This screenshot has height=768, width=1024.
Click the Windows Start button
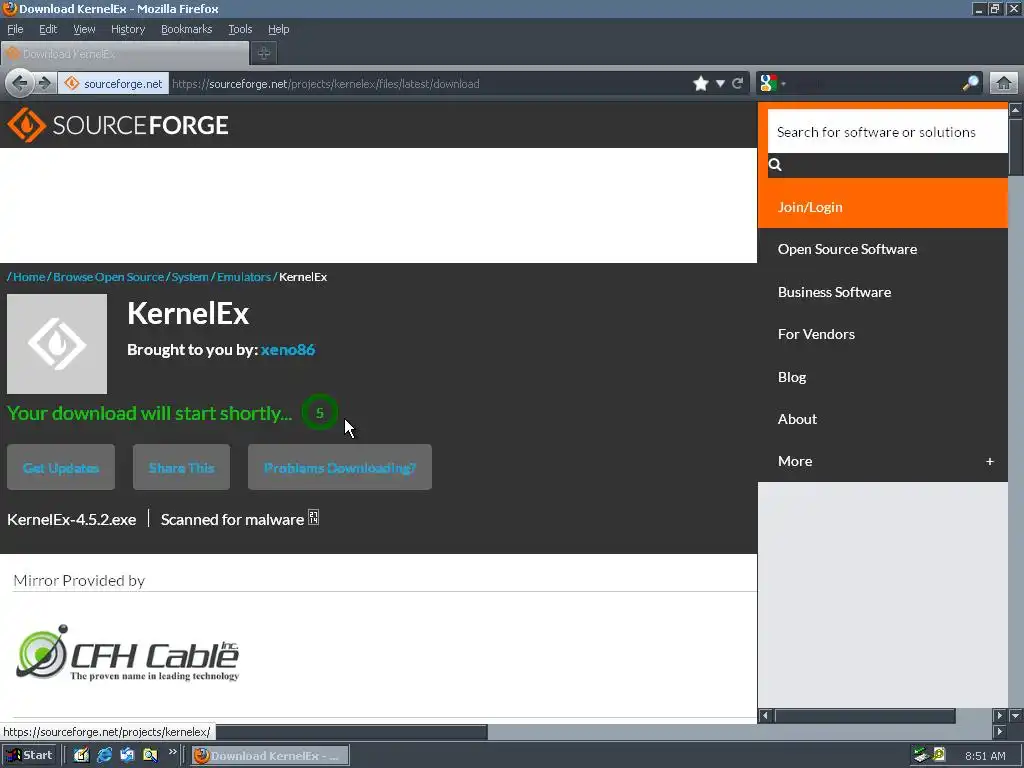click(29, 756)
